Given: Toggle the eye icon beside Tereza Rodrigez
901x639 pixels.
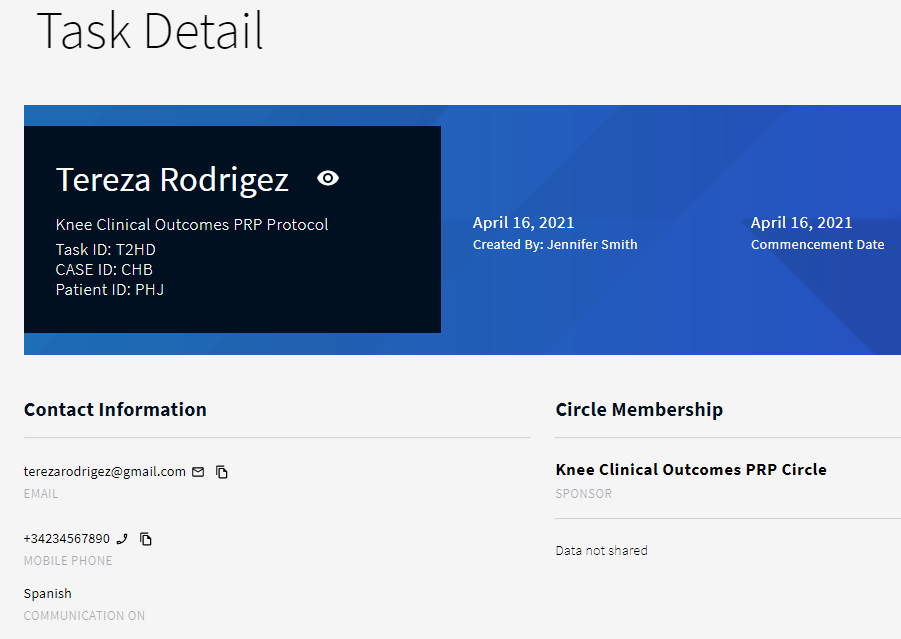Looking at the screenshot, I should [x=328, y=178].
